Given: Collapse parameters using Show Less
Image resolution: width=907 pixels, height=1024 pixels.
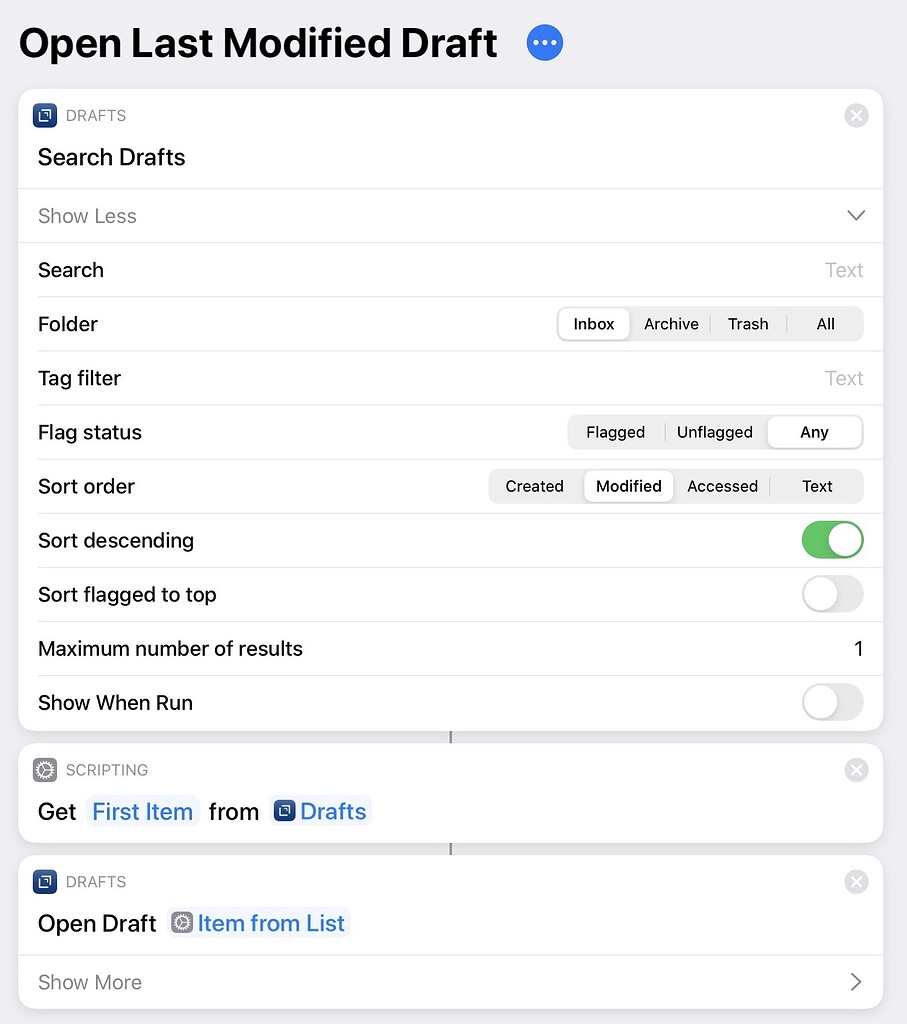Looking at the screenshot, I should (87, 216).
